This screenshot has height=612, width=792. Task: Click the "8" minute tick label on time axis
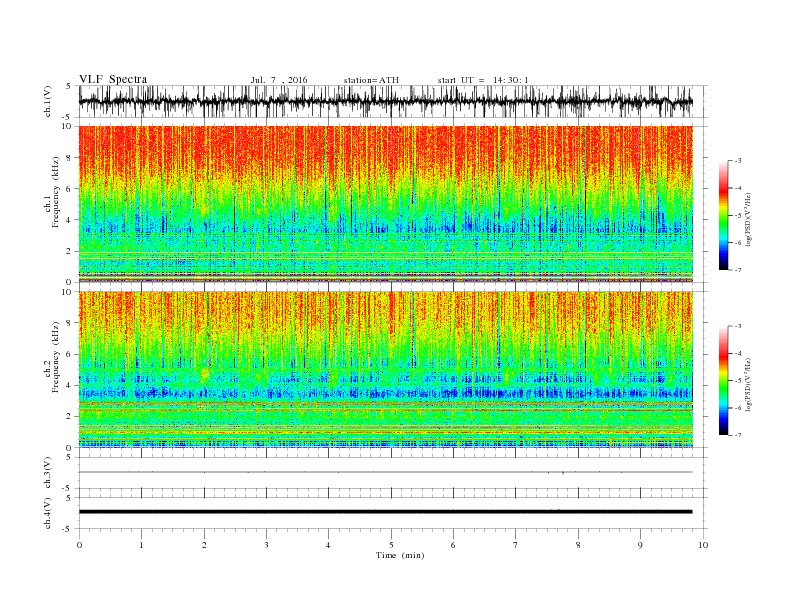(578, 545)
